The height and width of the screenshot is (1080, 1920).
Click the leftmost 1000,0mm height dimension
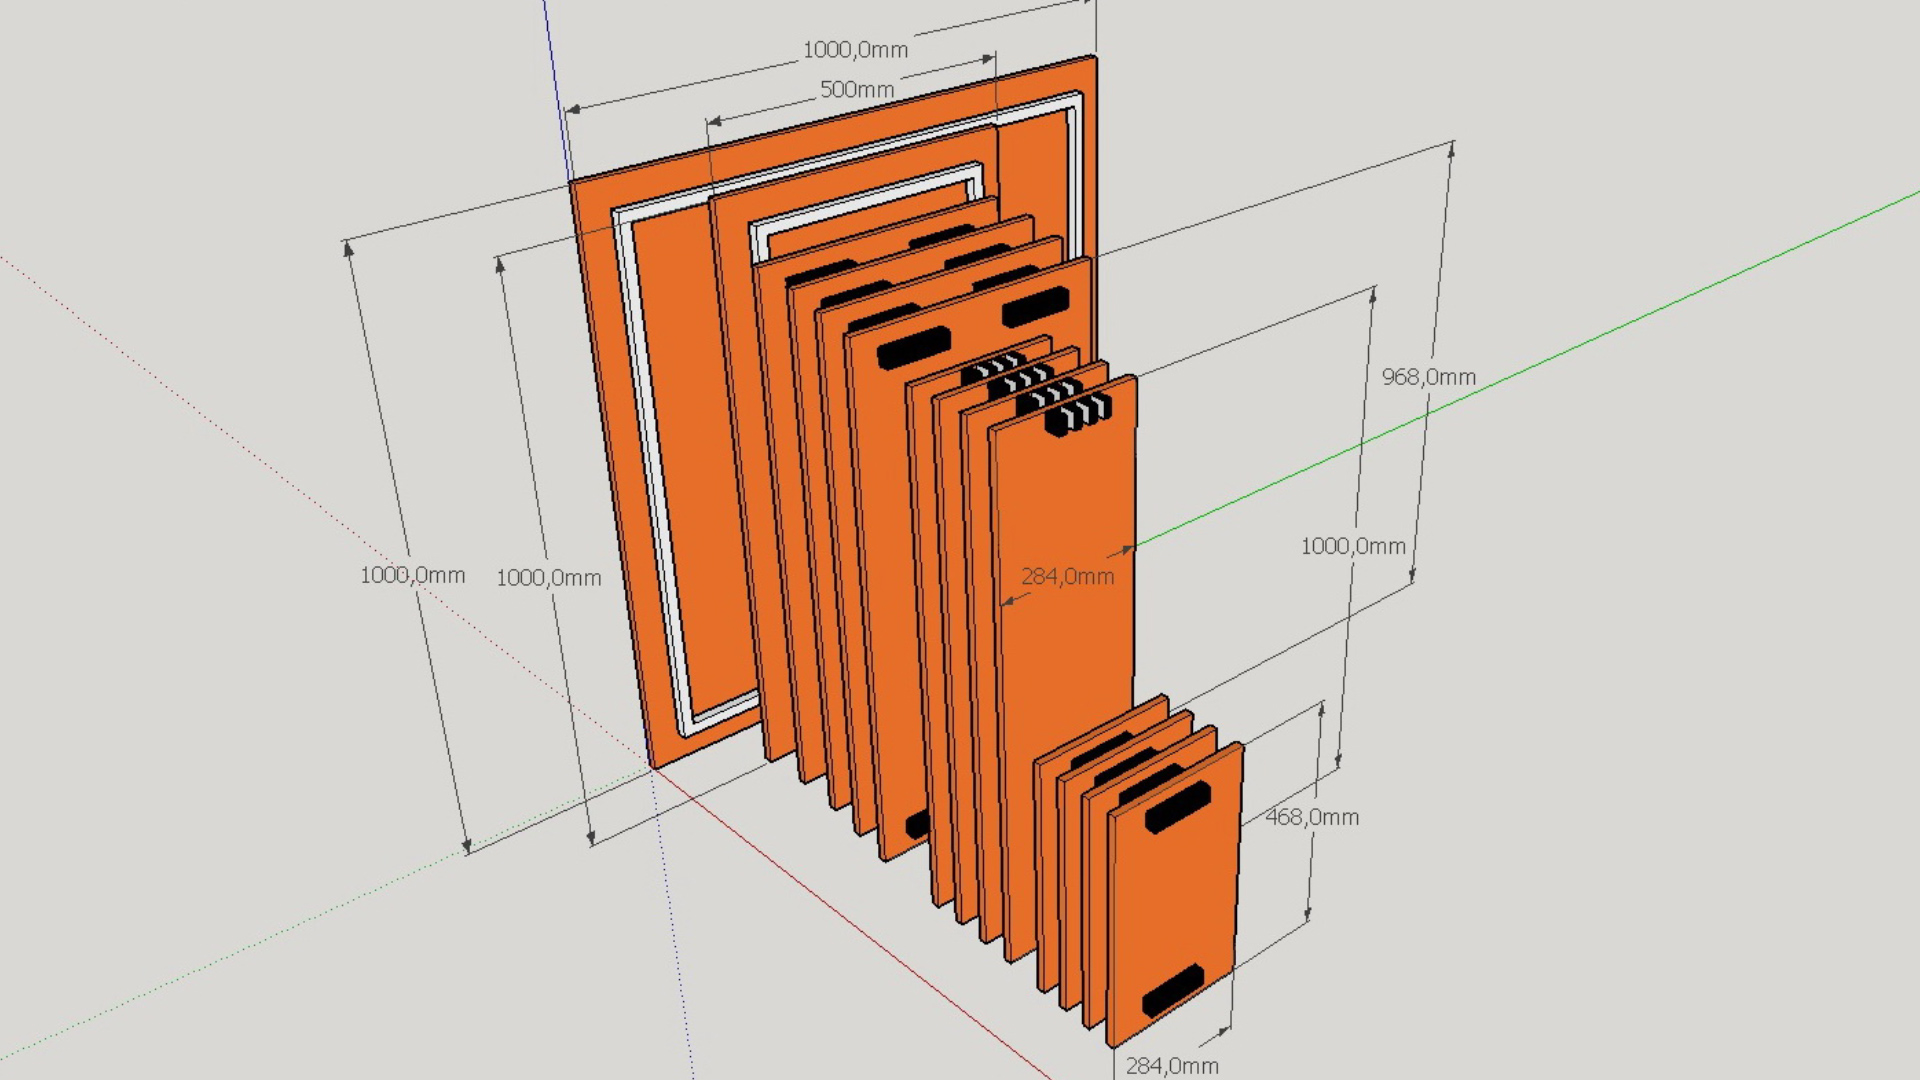pyautogui.click(x=413, y=576)
